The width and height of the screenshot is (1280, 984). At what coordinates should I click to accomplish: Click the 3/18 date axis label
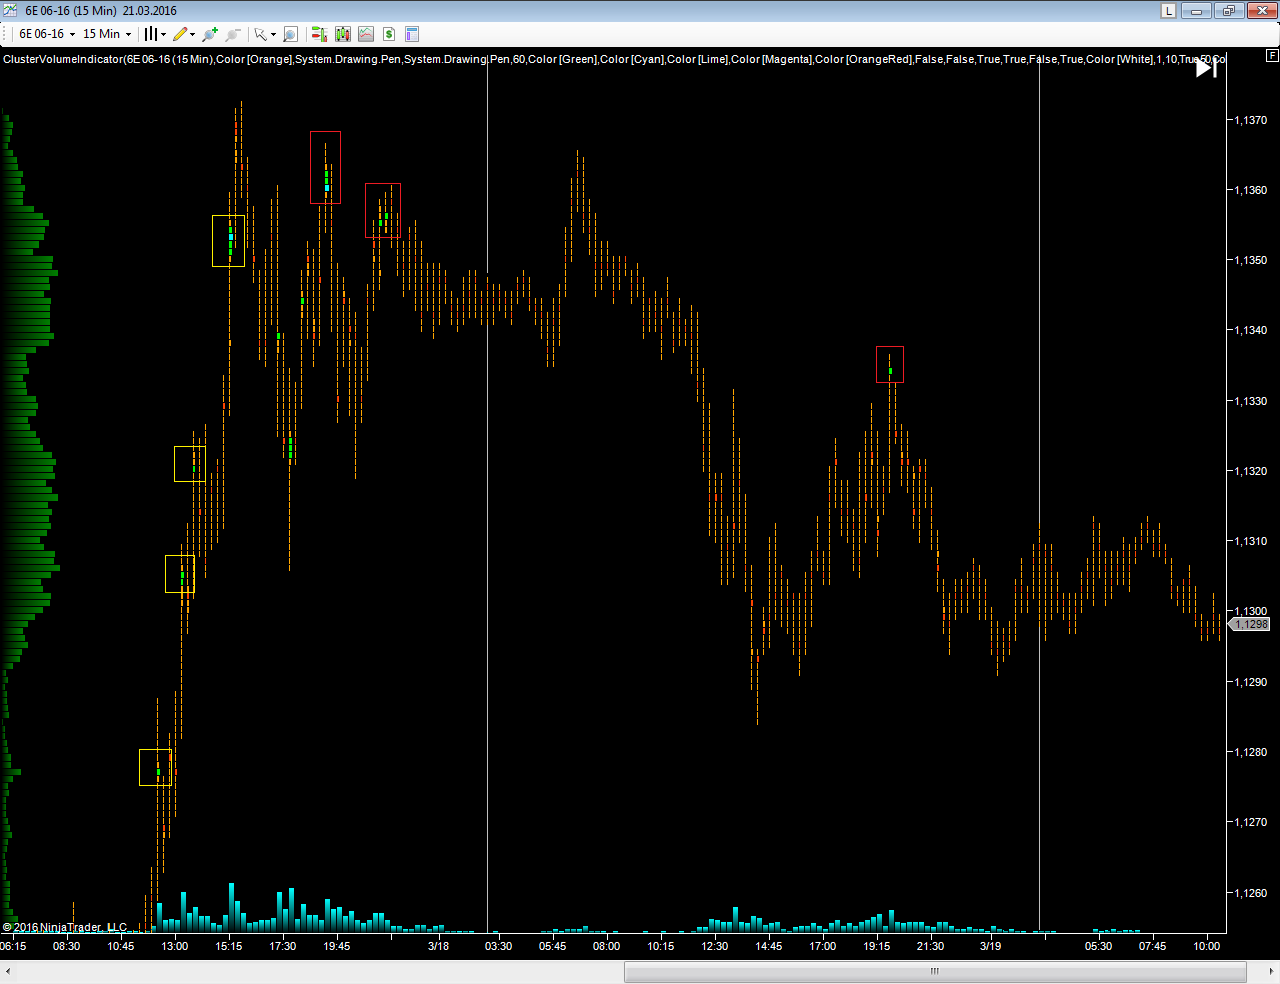pos(438,946)
